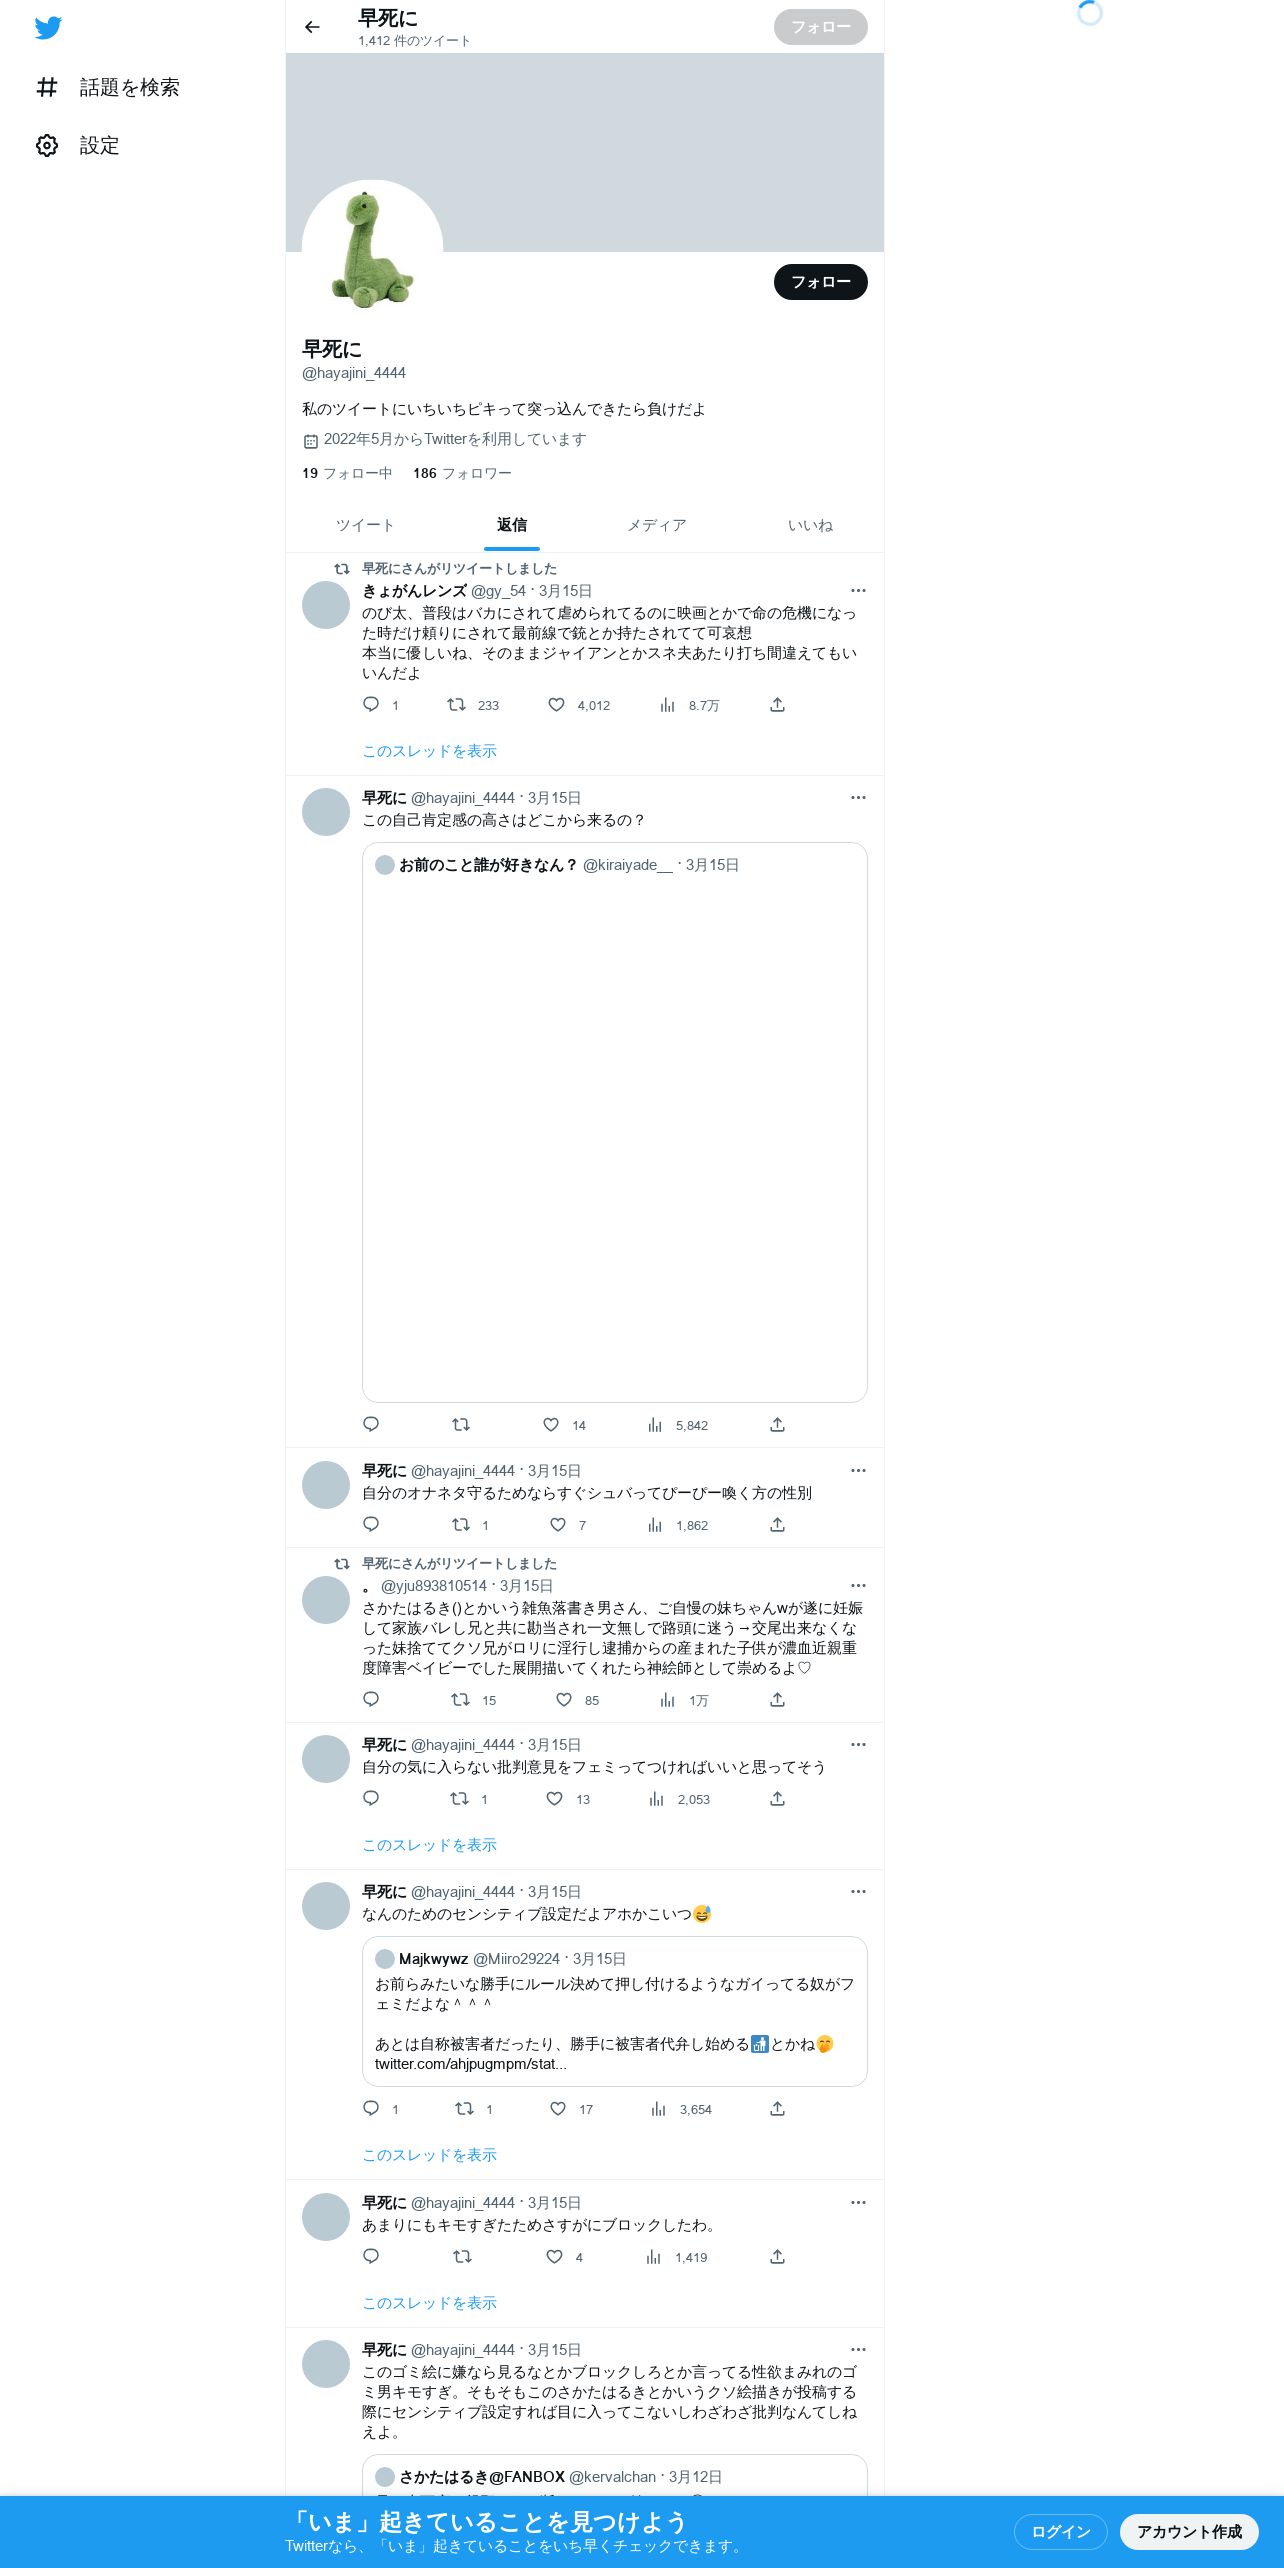Open more options for きょがんレンズ tweet

[x=858, y=591]
